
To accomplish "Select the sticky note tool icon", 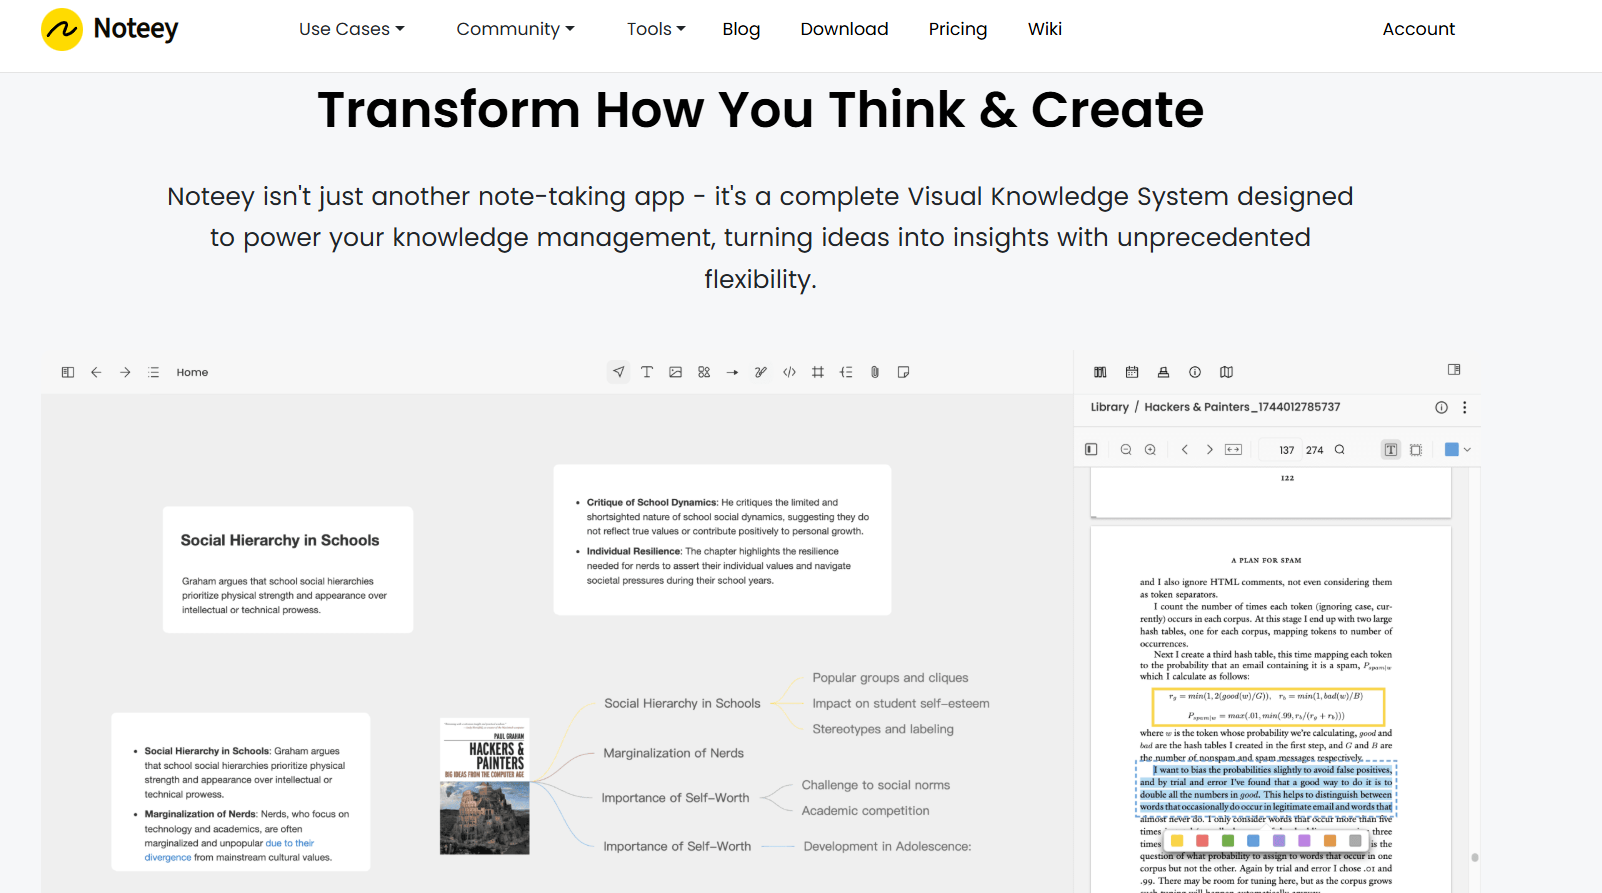I will pyautogui.click(x=903, y=372).
